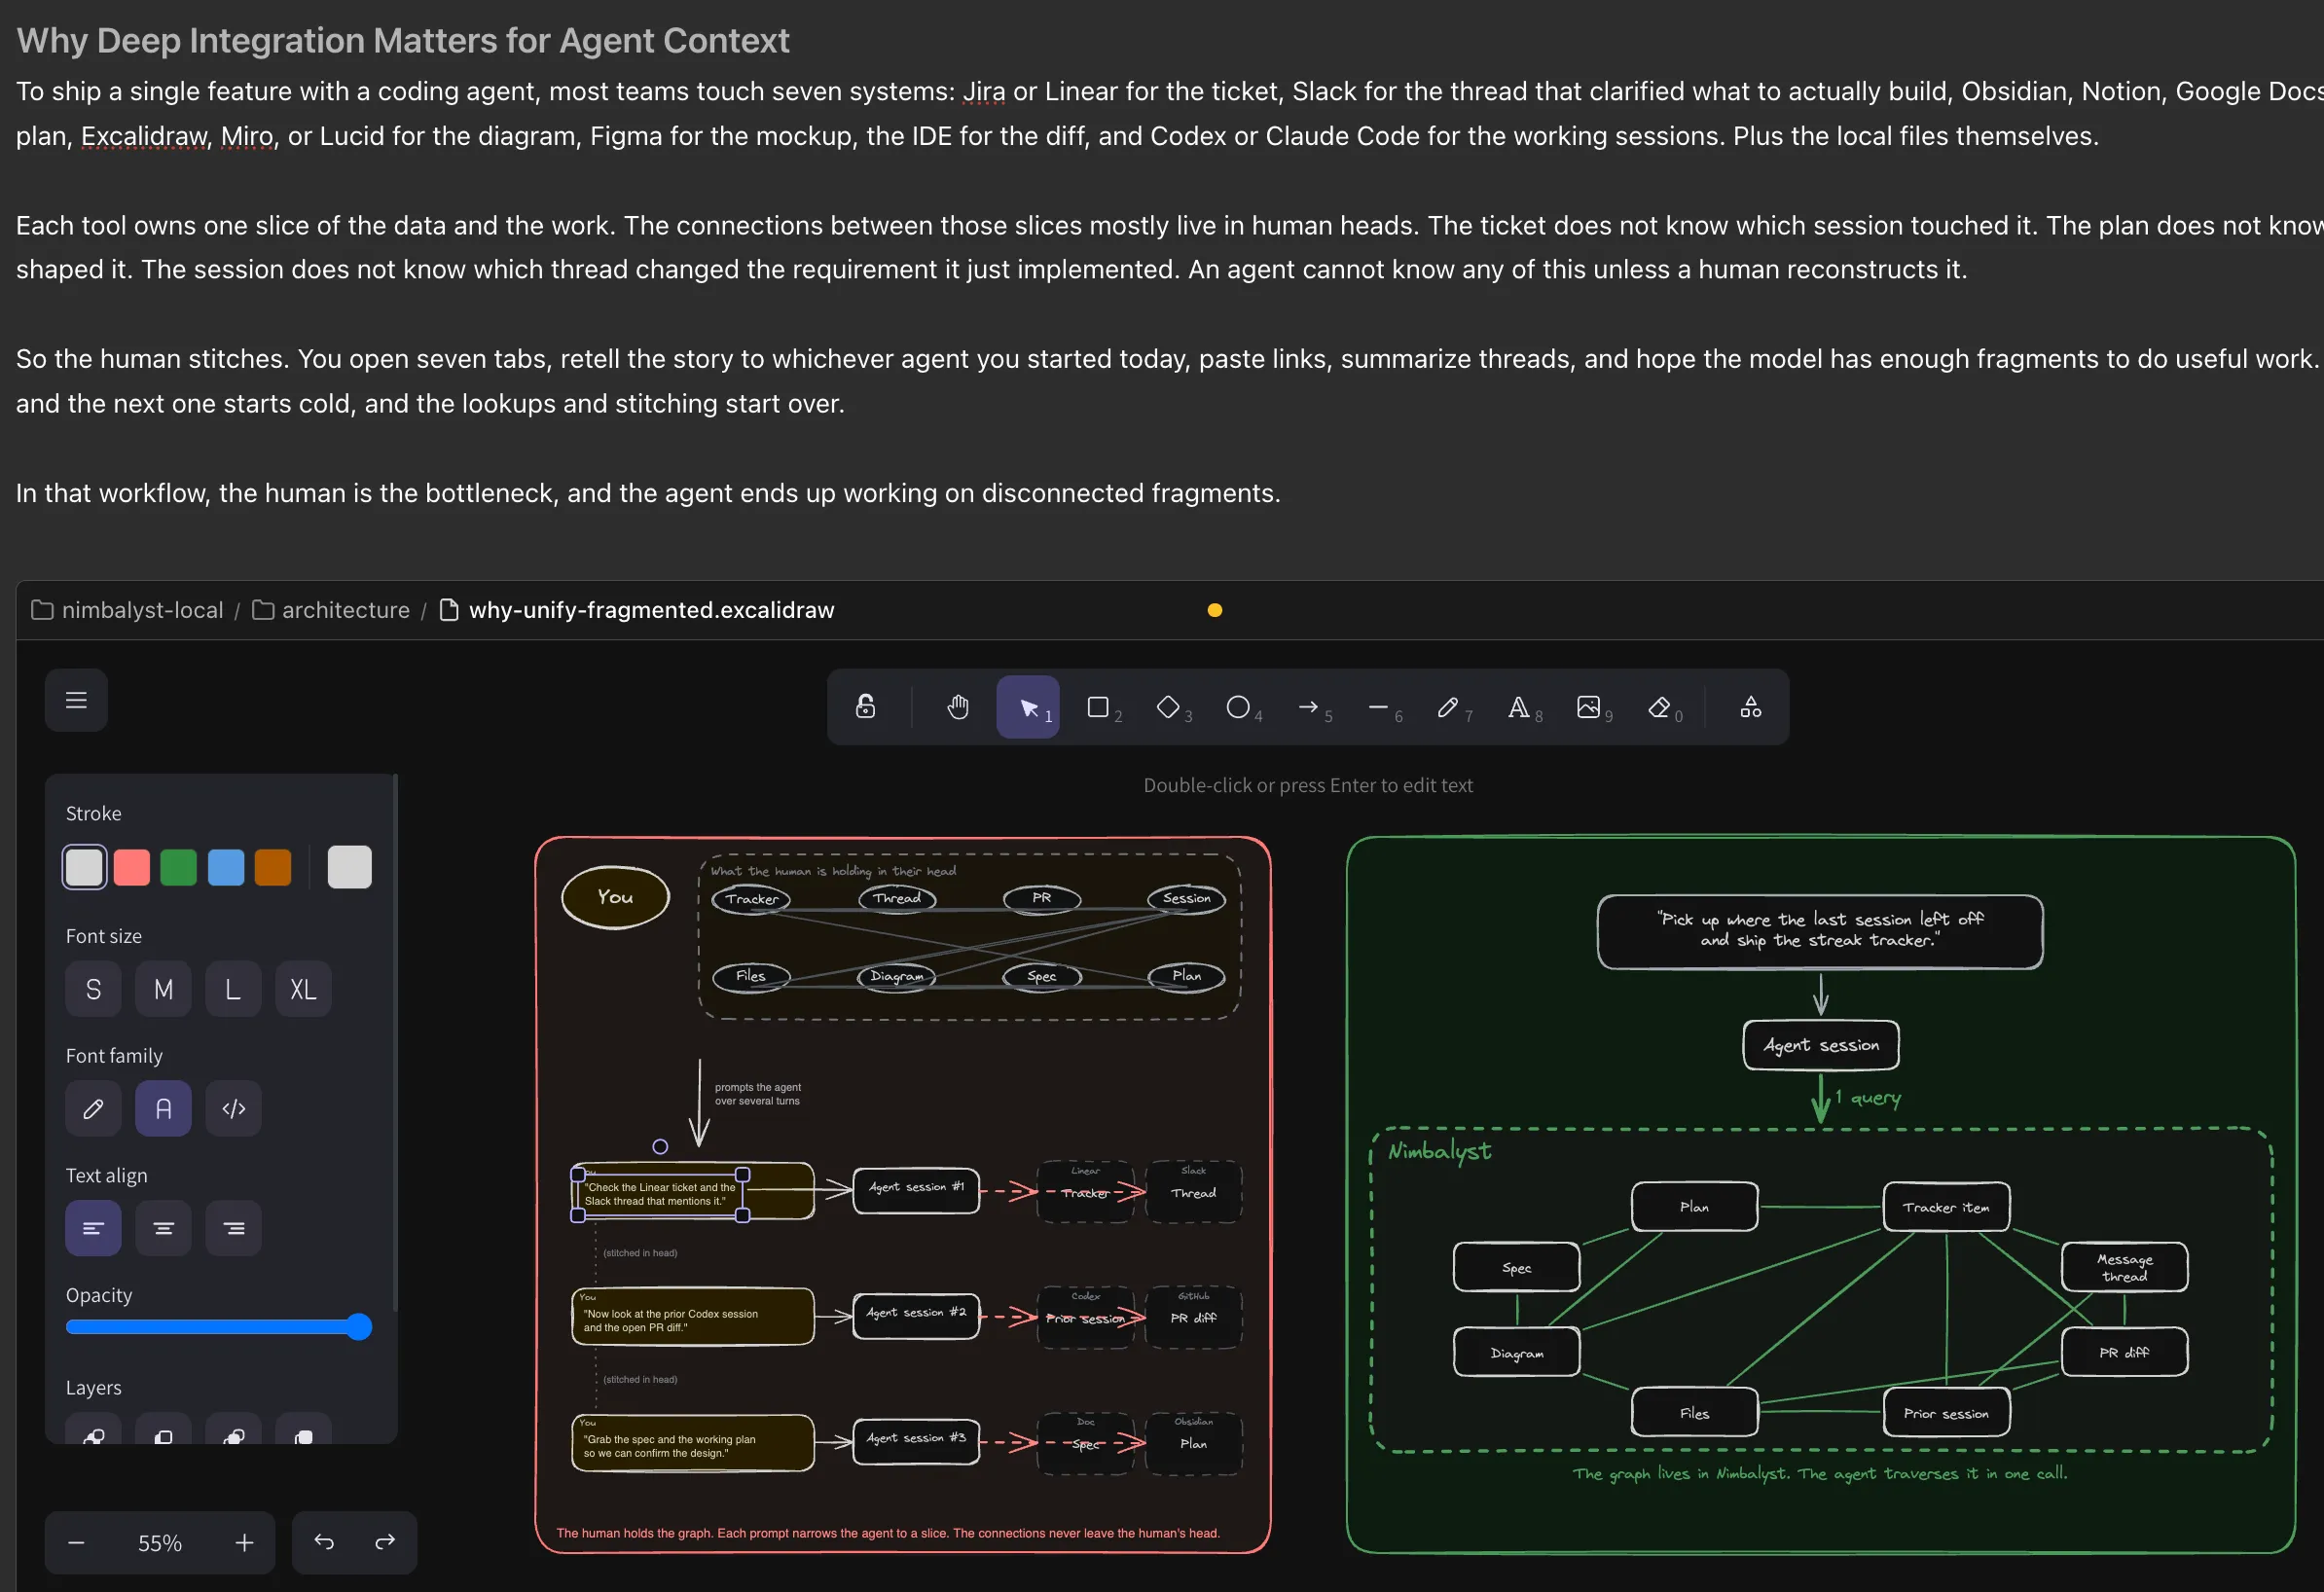This screenshot has height=1592, width=2324.
Task: Set font size to S
Action: coord(93,989)
